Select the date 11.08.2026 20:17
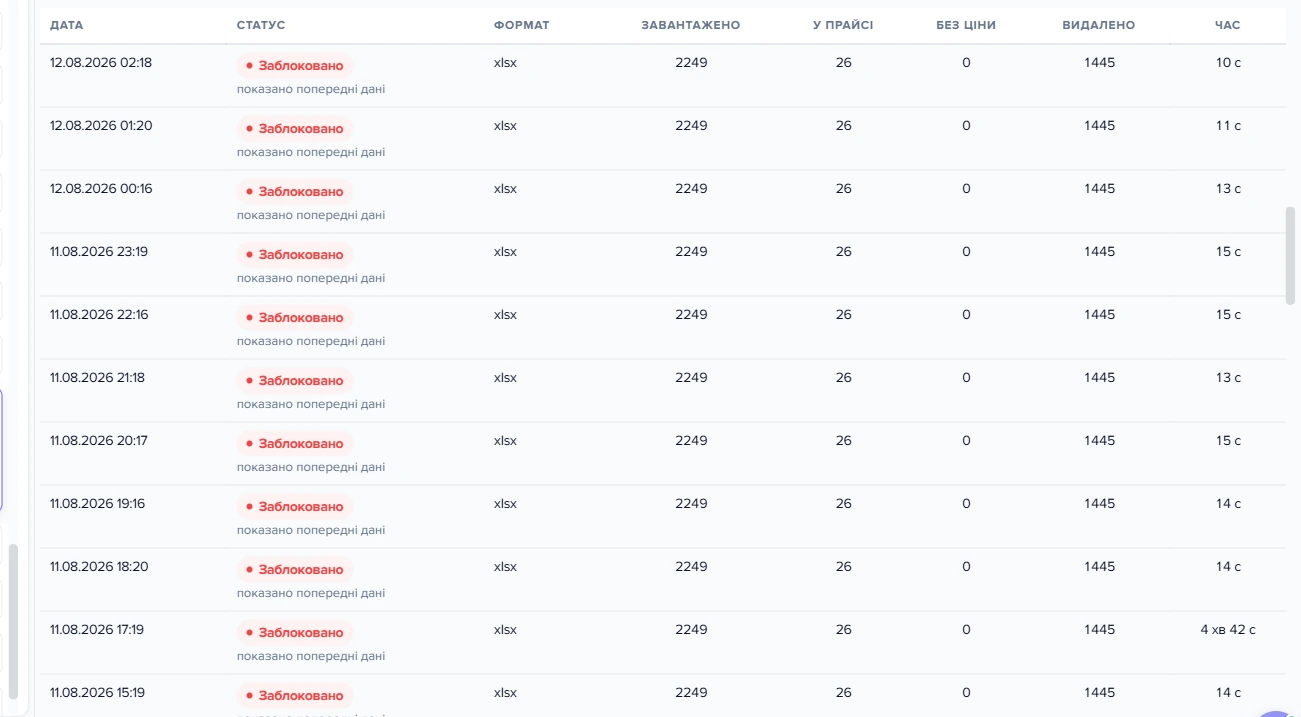Image resolution: width=1301 pixels, height=717 pixels. tap(99, 441)
